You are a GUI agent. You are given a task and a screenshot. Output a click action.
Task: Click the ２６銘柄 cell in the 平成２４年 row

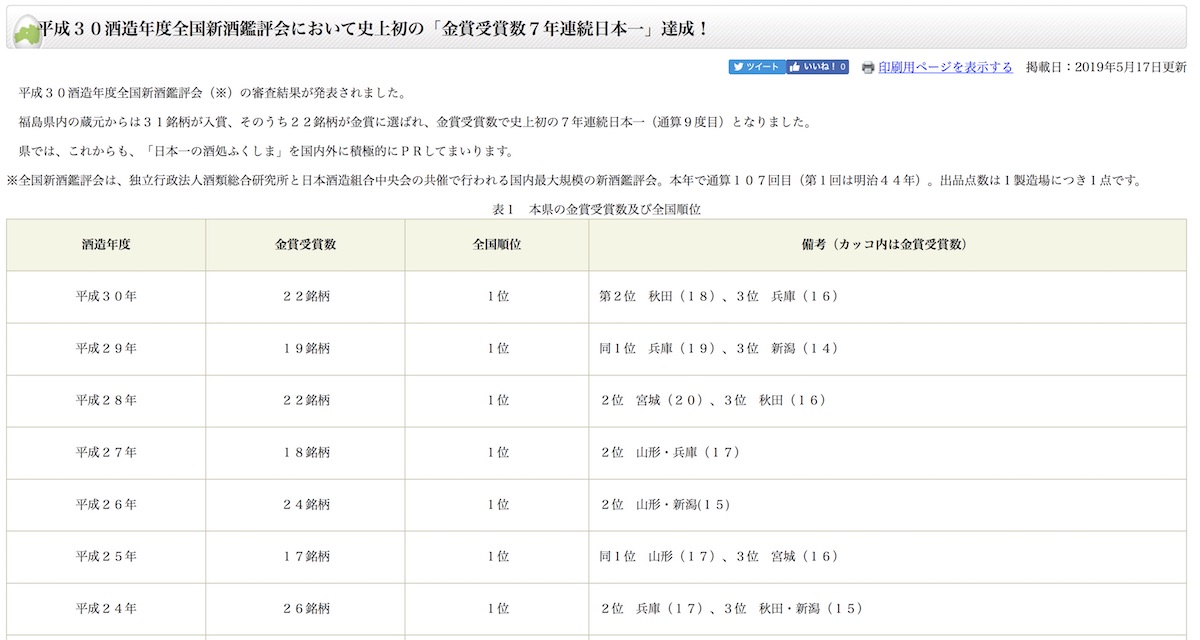305,609
